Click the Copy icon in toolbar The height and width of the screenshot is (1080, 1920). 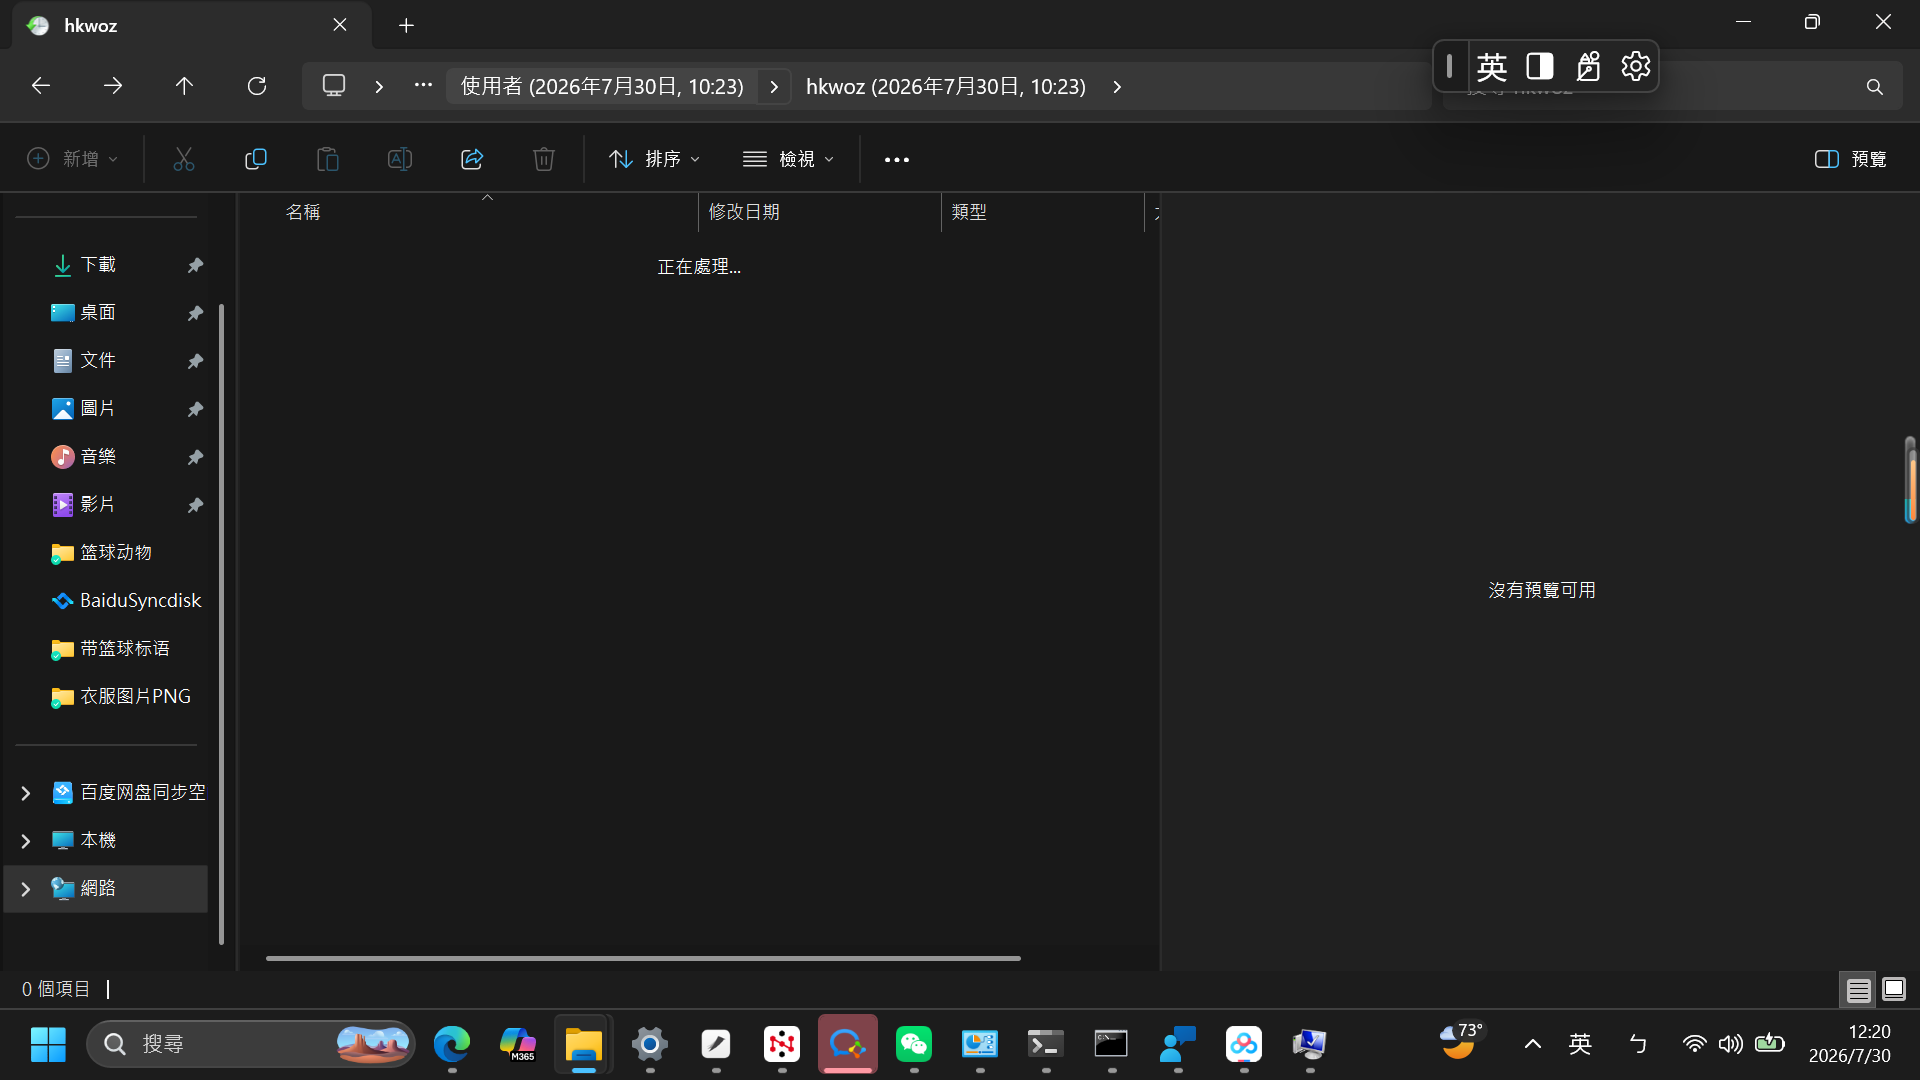pyautogui.click(x=256, y=159)
